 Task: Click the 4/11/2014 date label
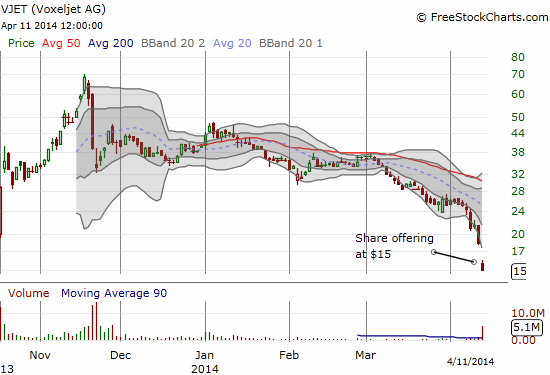click(x=470, y=361)
